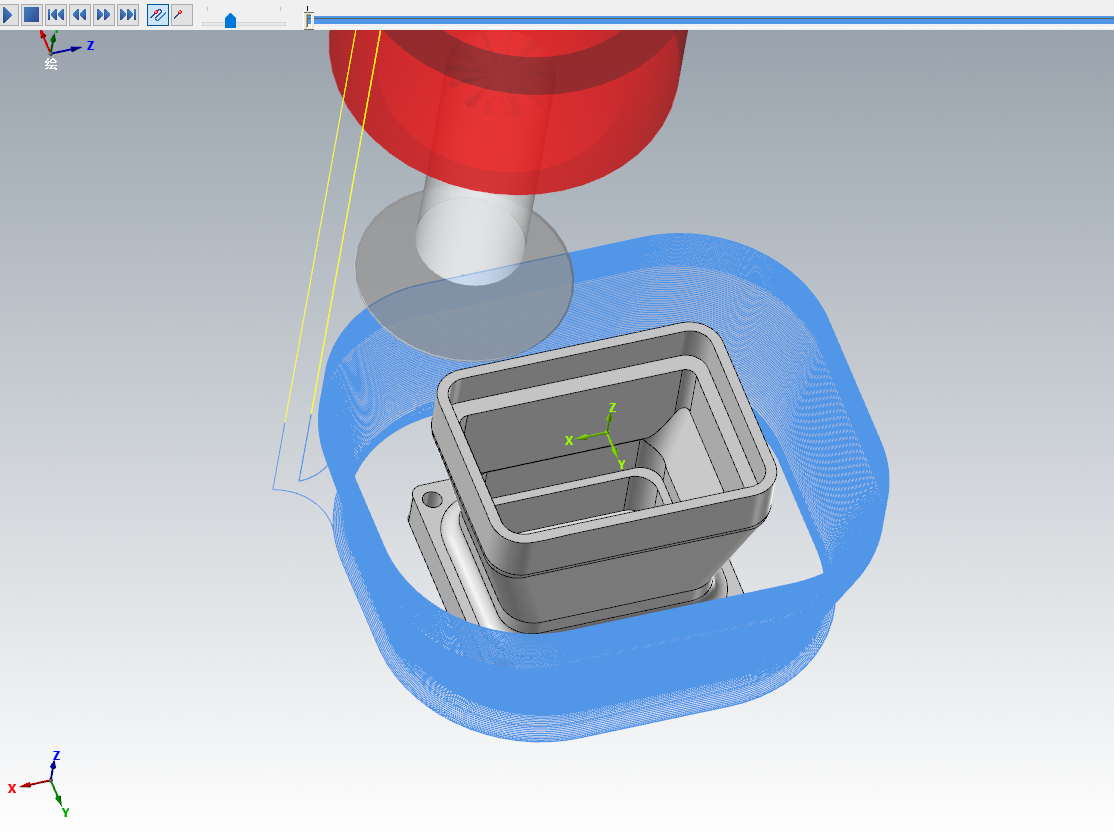Toggle the trace mode button
Image resolution: width=1114 pixels, height=835 pixels.
[158, 15]
